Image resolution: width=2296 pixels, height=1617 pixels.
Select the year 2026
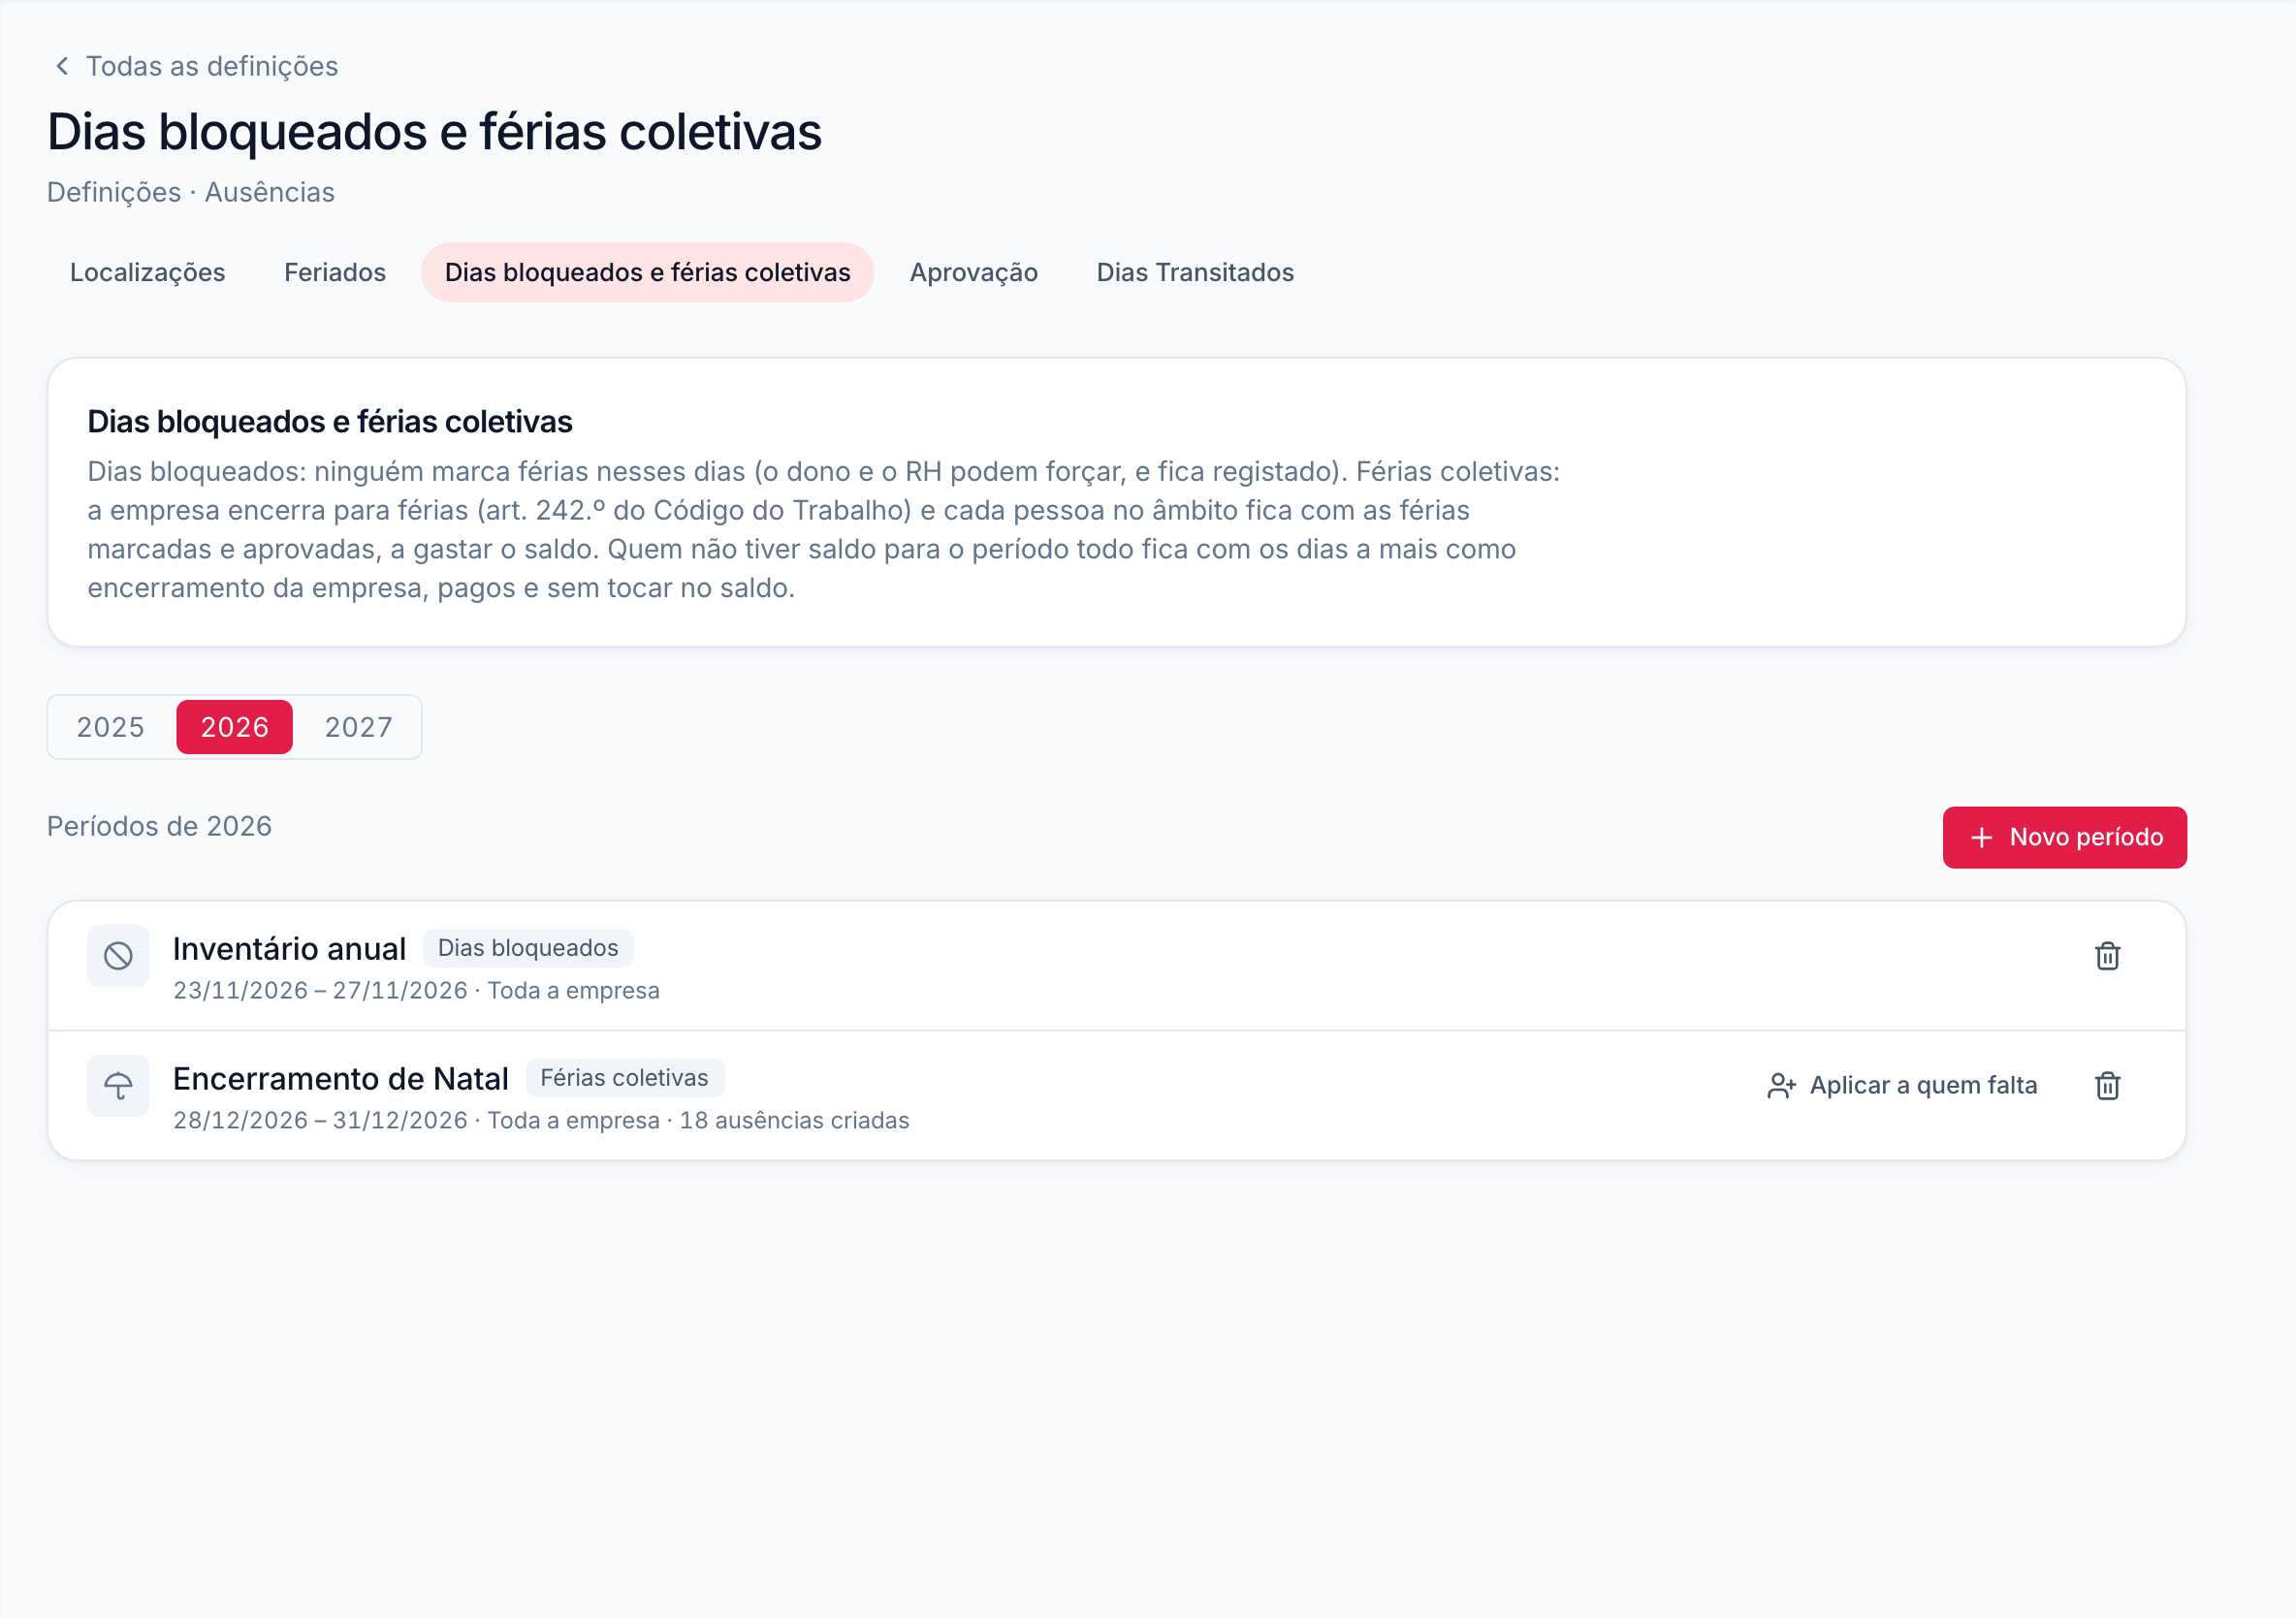click(235, 727)
